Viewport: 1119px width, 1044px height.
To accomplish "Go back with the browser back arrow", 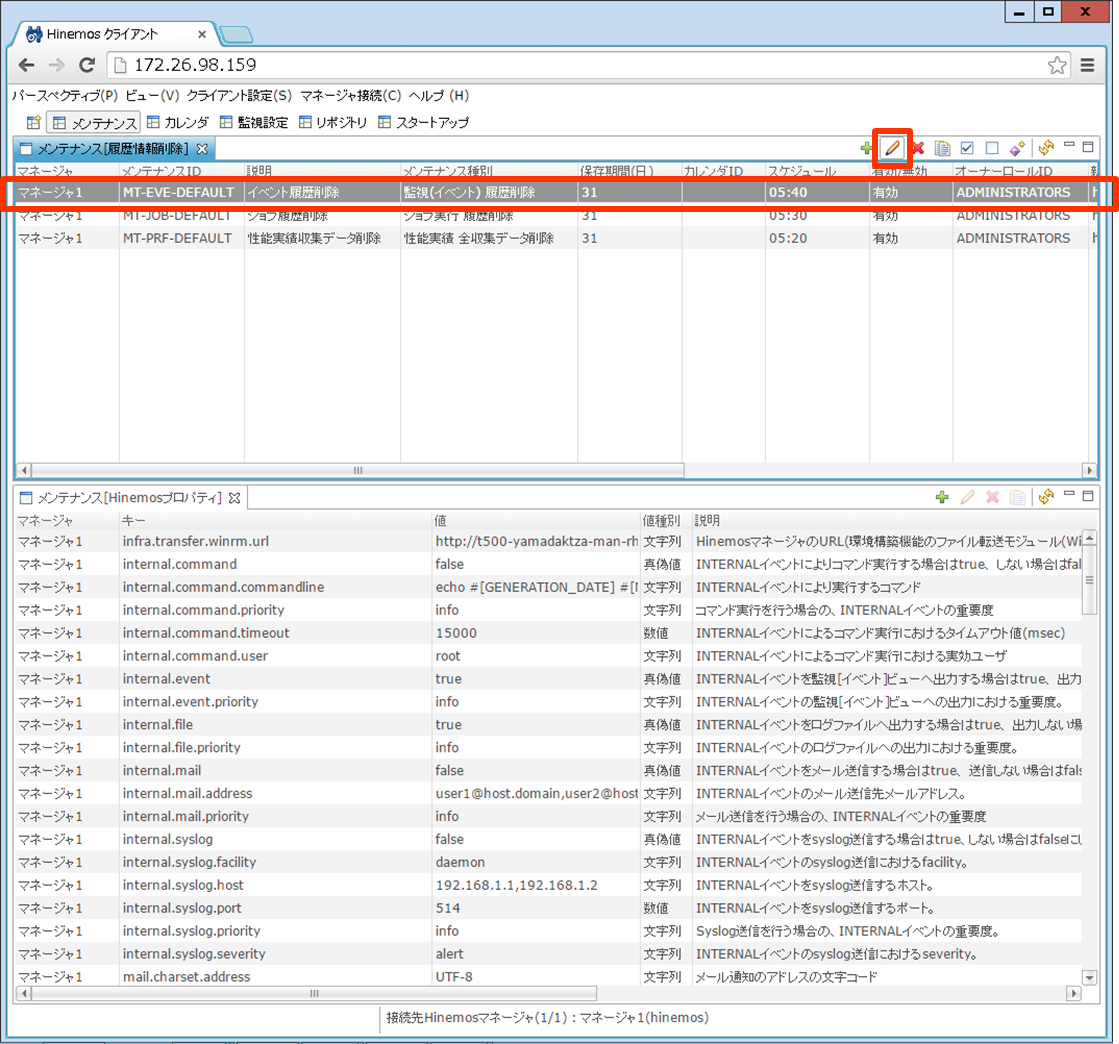I will click(26, 65).
